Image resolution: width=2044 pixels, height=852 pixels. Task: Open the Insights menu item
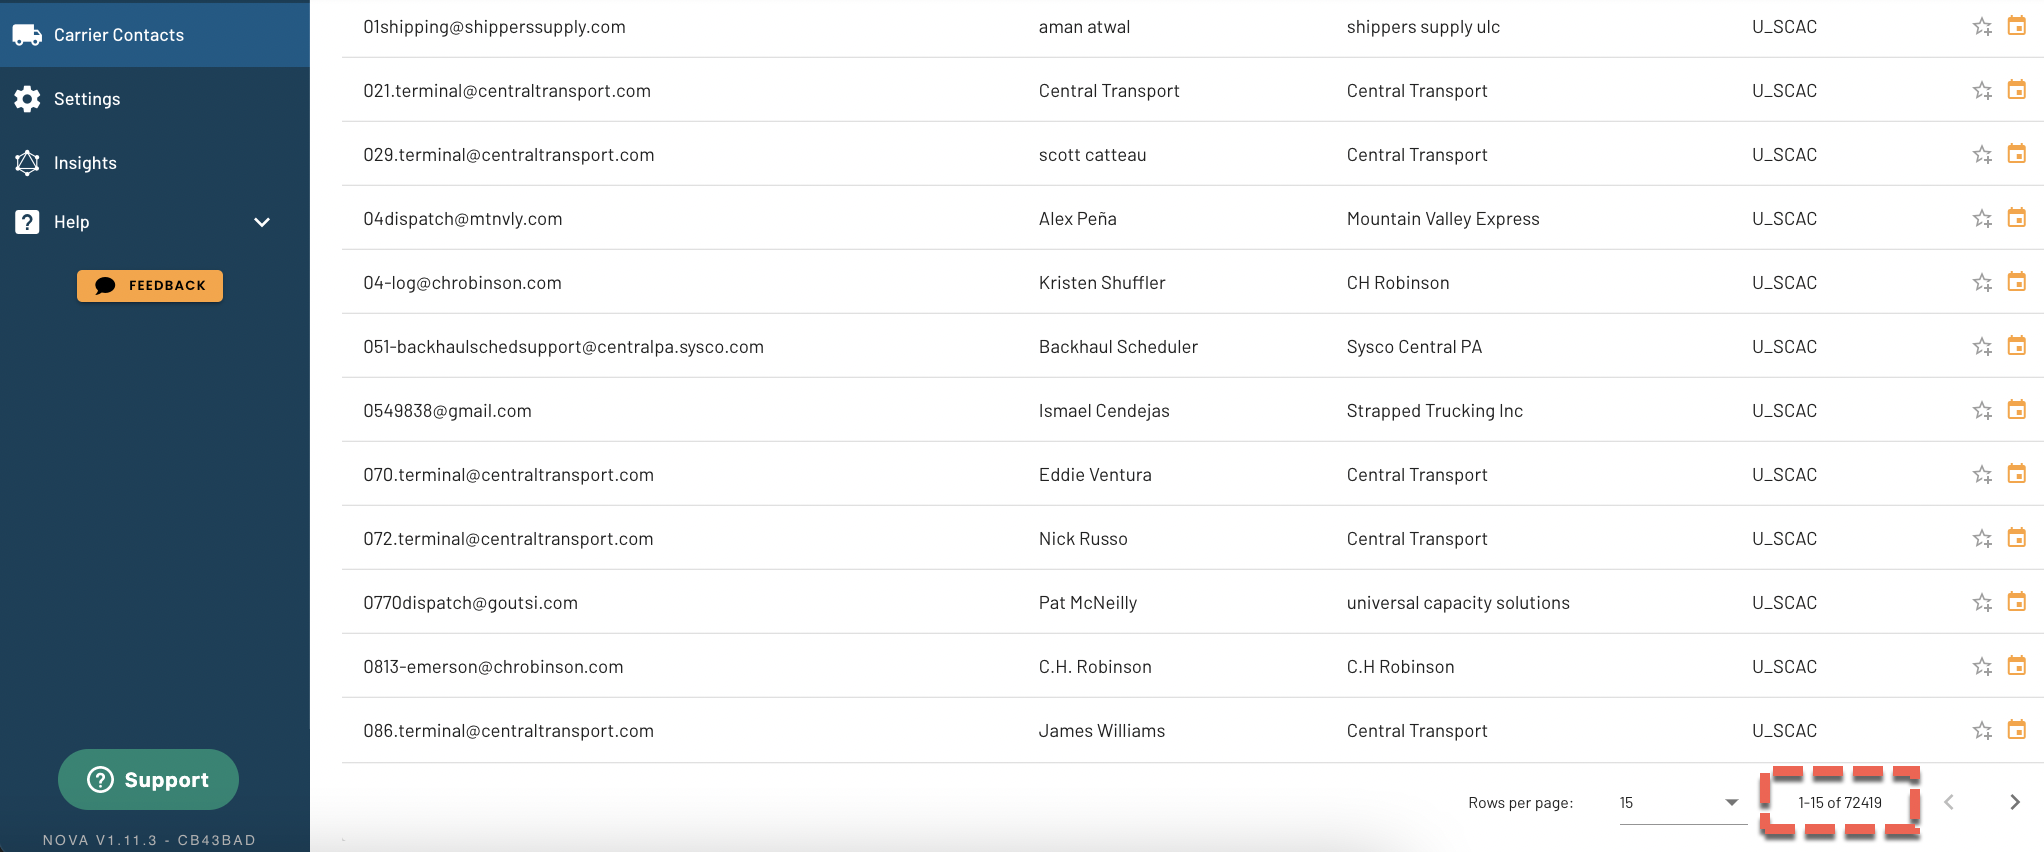coord(155,163)
